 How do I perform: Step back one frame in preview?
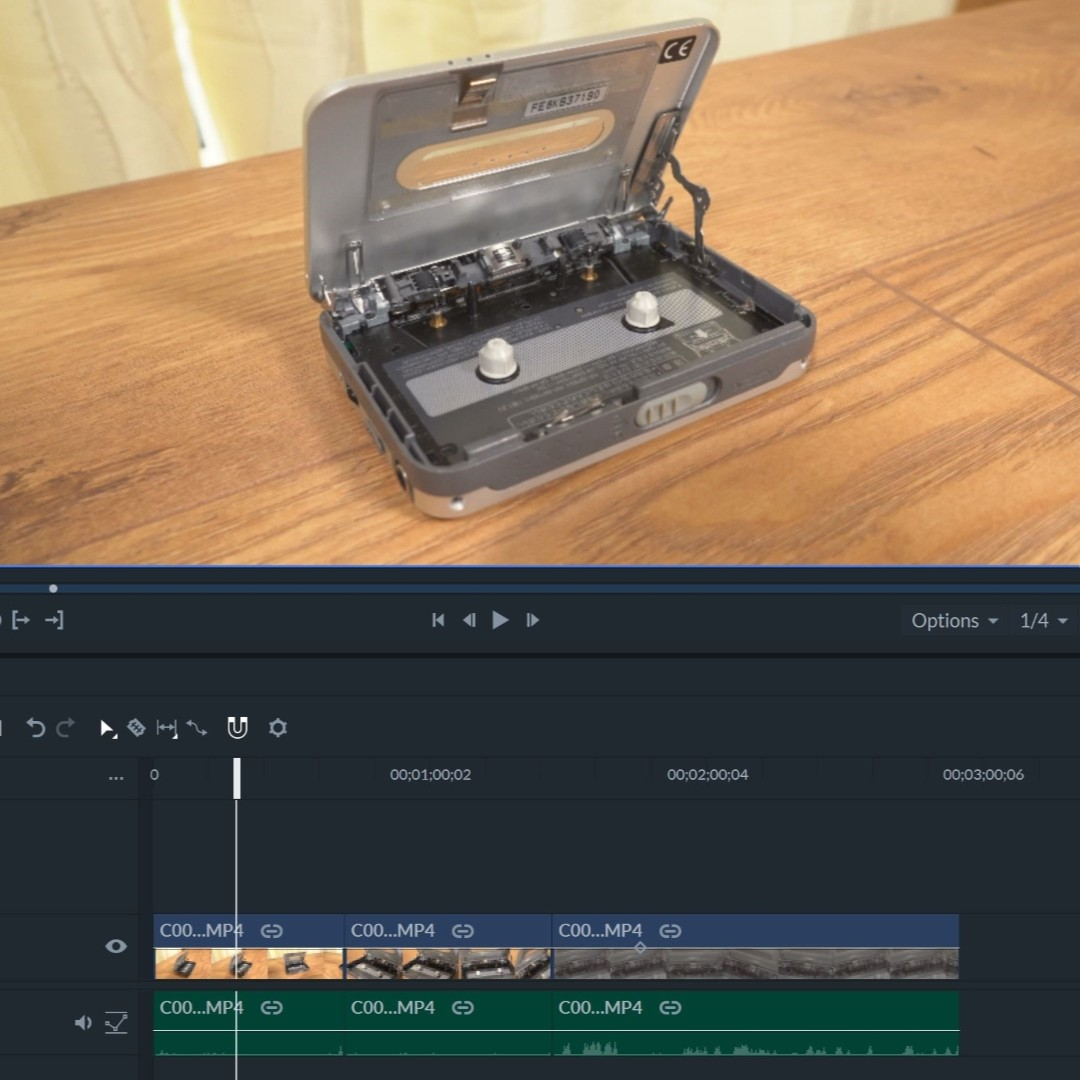[468, 620]
